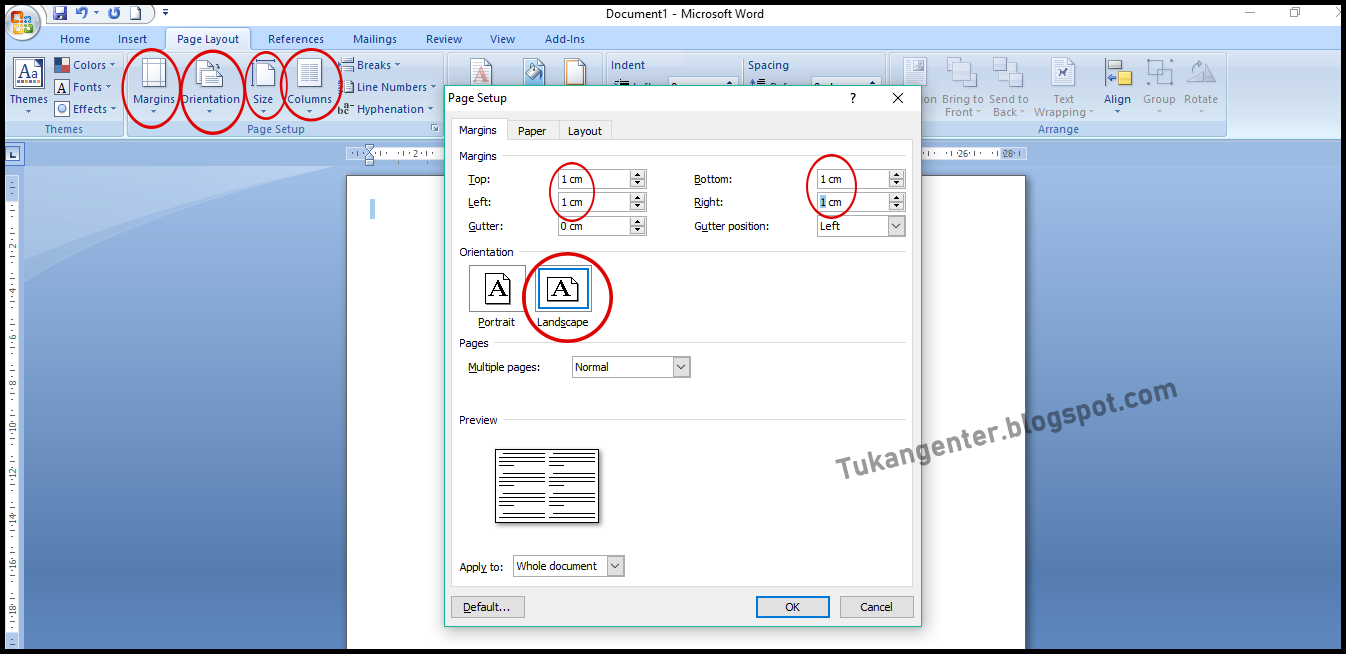The image size is (1346, 654).
Task: Decrease the Gutter value with down arrow
Action: [x=638, y=231]
